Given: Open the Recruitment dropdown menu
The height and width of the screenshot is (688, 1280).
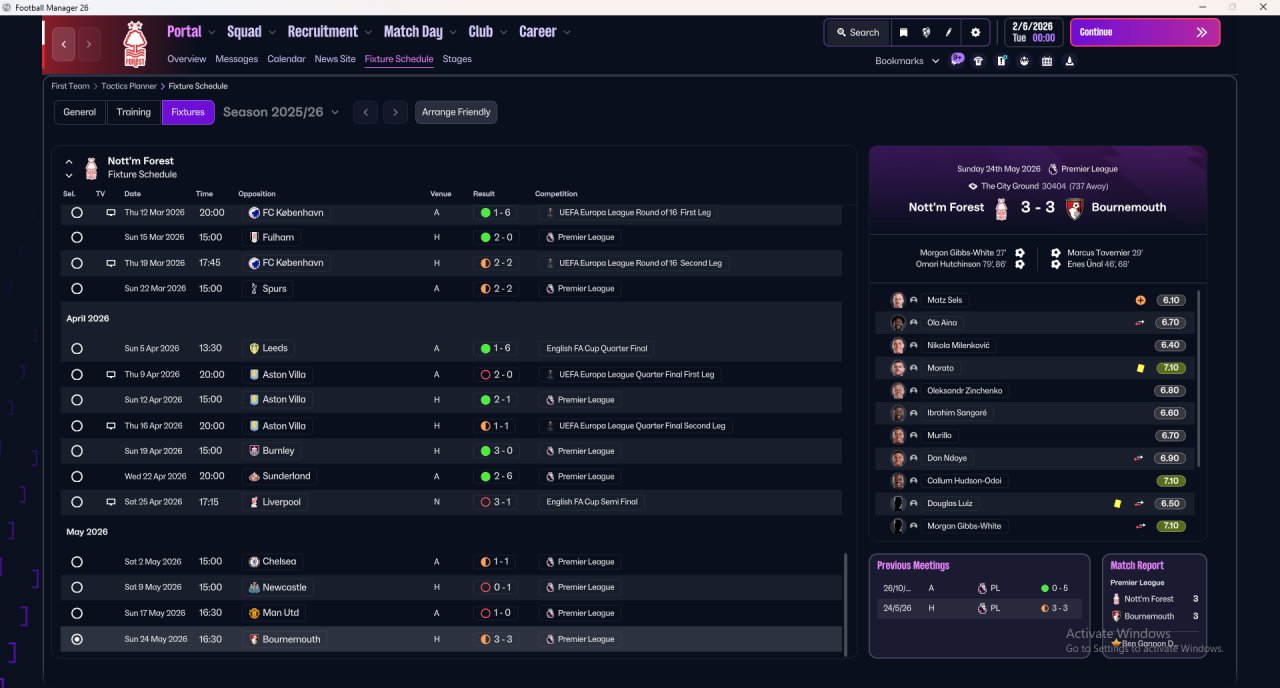Looking at the screenshot, I should (x=329, y=32).
